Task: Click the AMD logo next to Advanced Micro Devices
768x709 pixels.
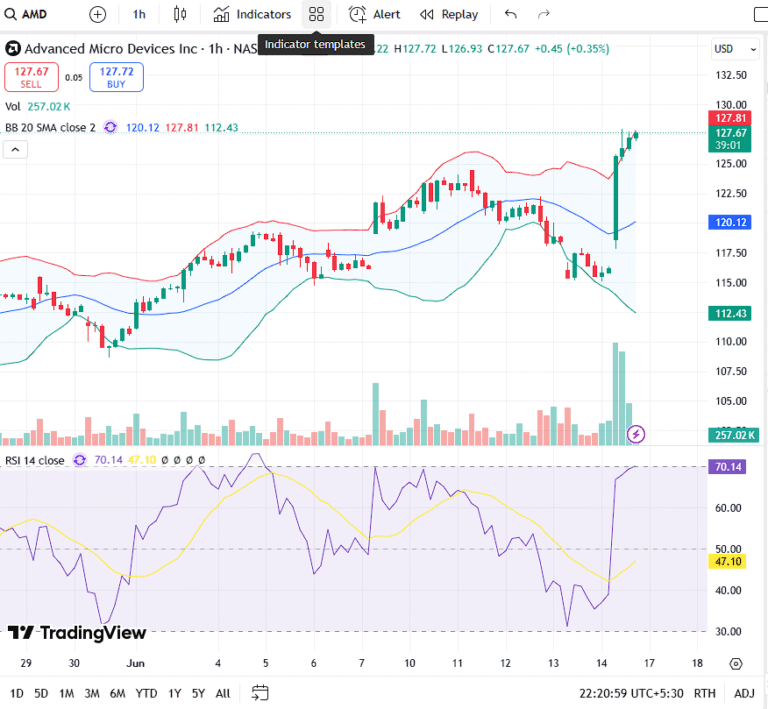Action: pyautogui.click(x=13, y=49)
